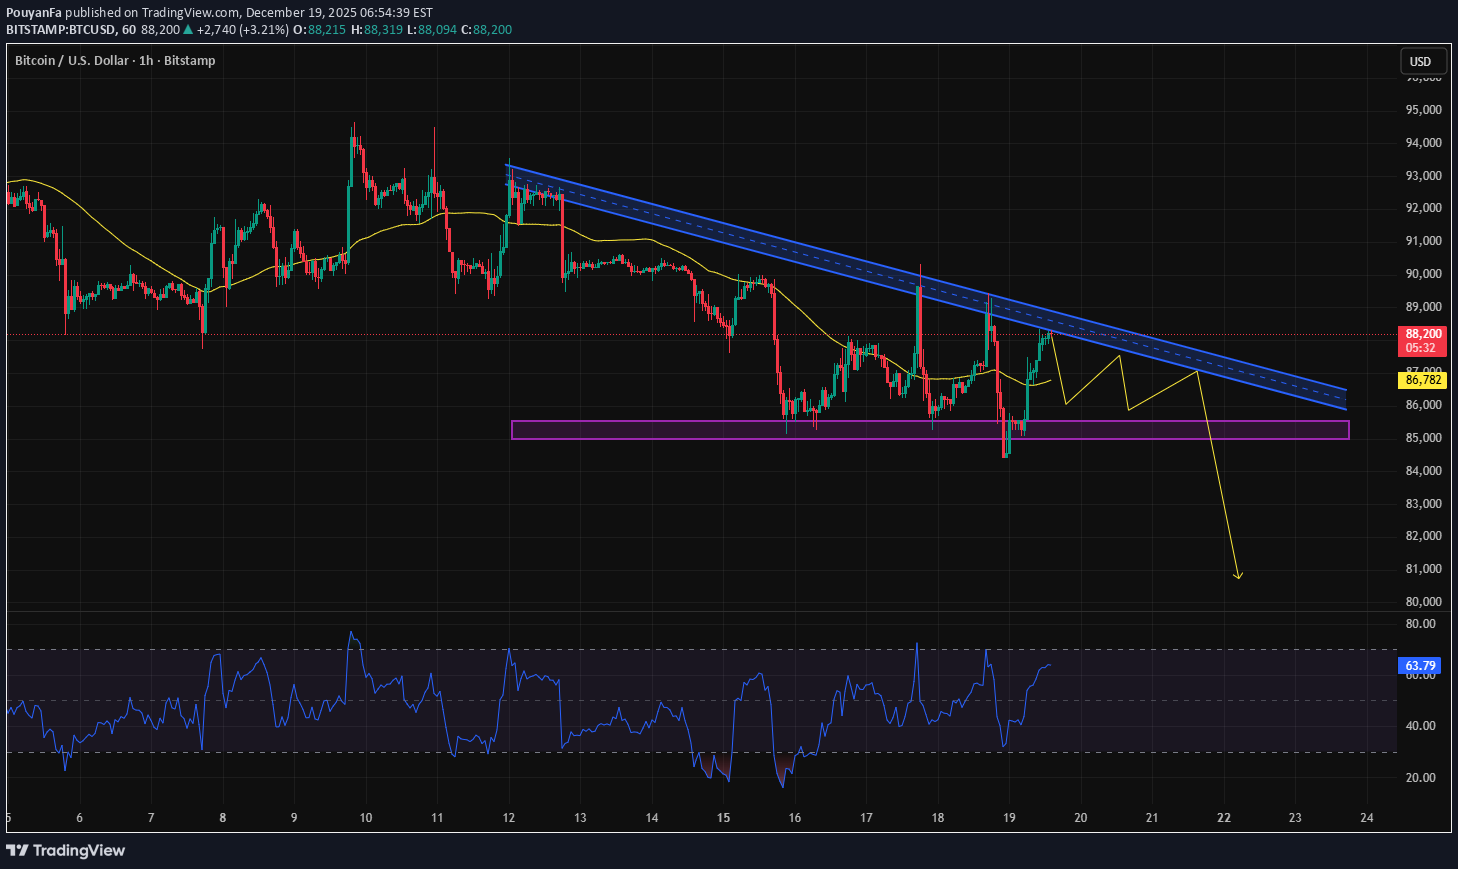Click the 1h interval label in legend
The image size is (1458, 869).
click(147, 60)
